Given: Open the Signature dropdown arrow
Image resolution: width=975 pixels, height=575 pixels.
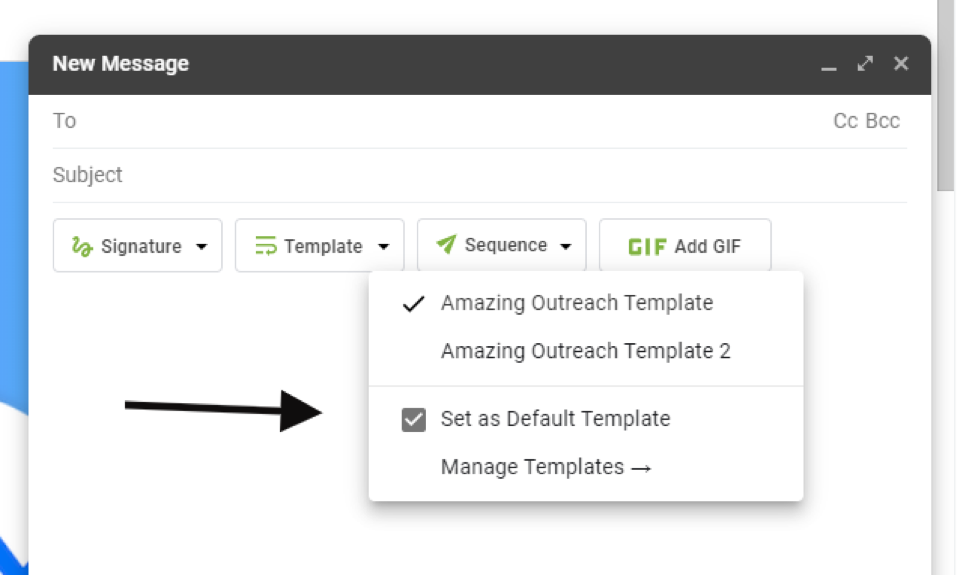Looking at the screenshot, I should pos(202,247).
